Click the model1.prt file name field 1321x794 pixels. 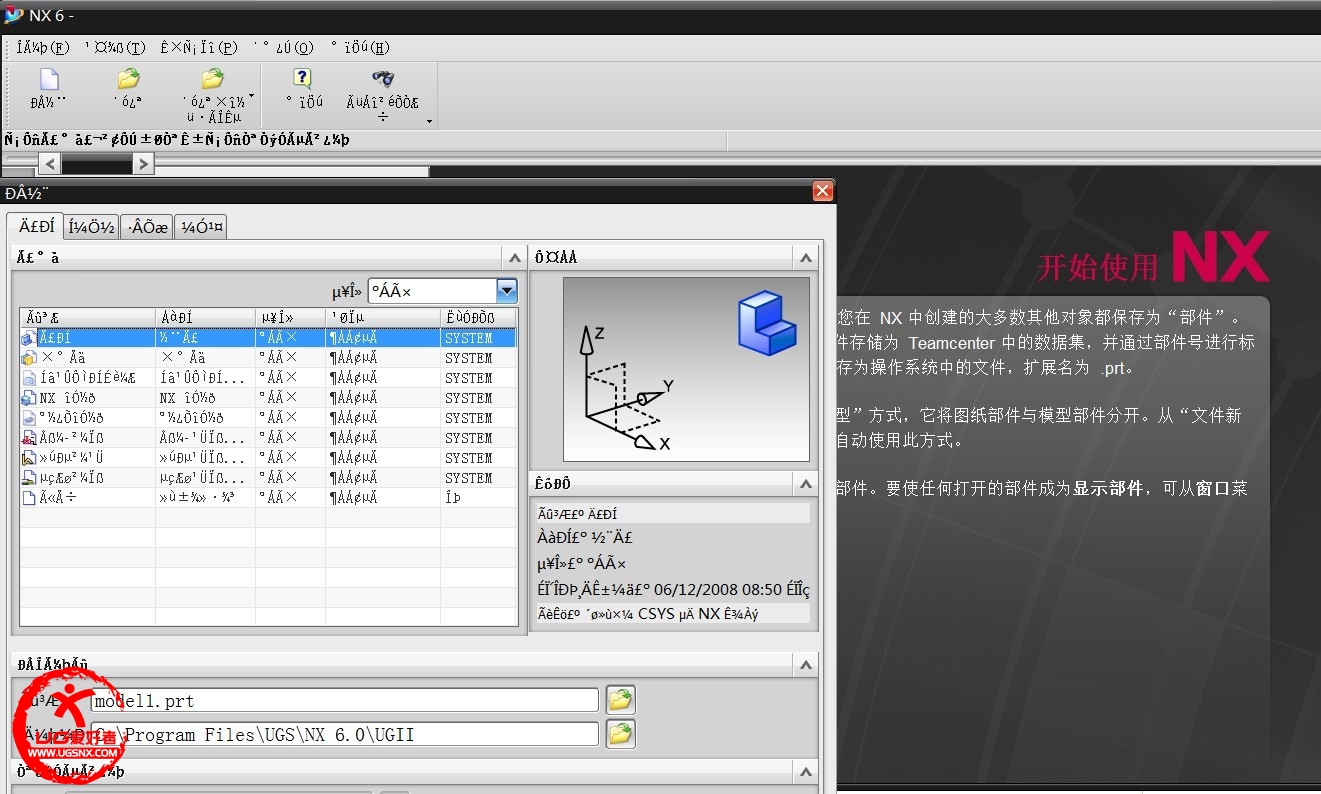[345, 700]
